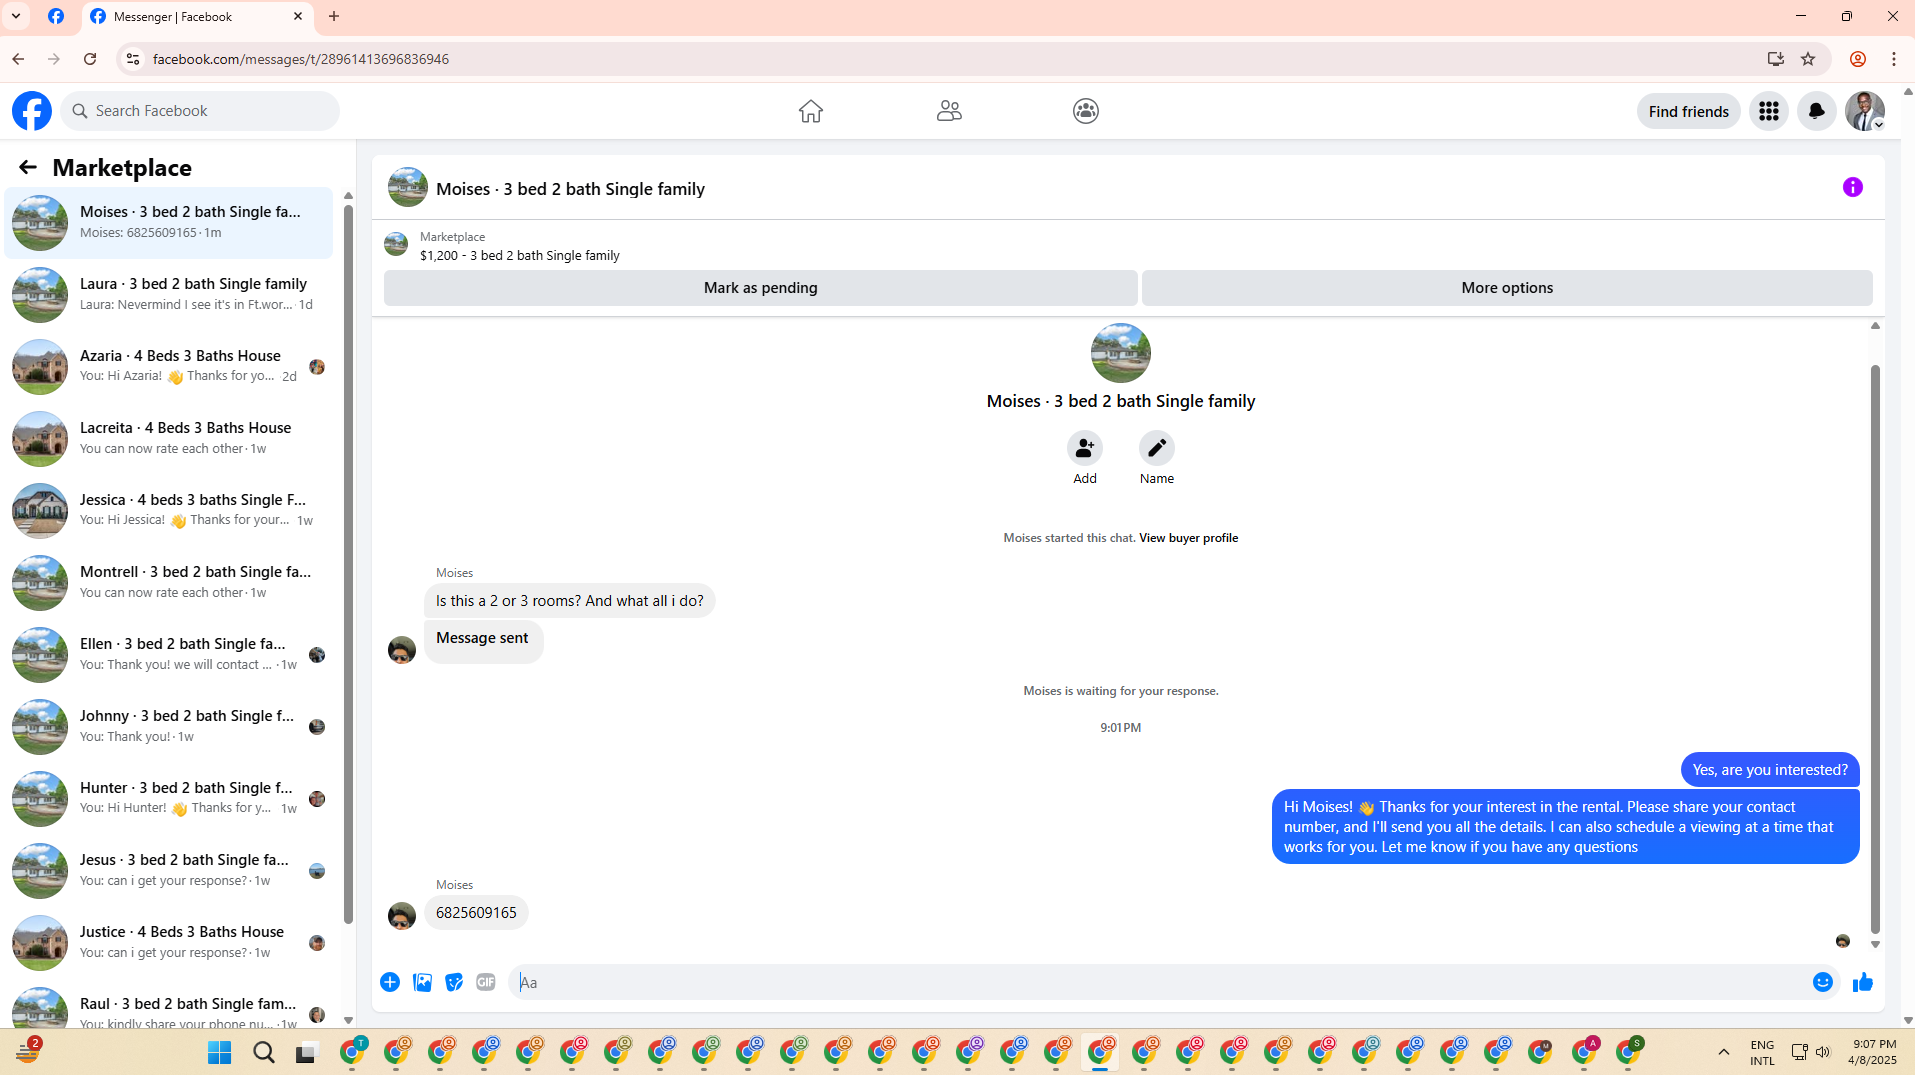Click the Find friends button
The width and height of the screenshot is (1915, 1075).
(x=1688, y=111)
